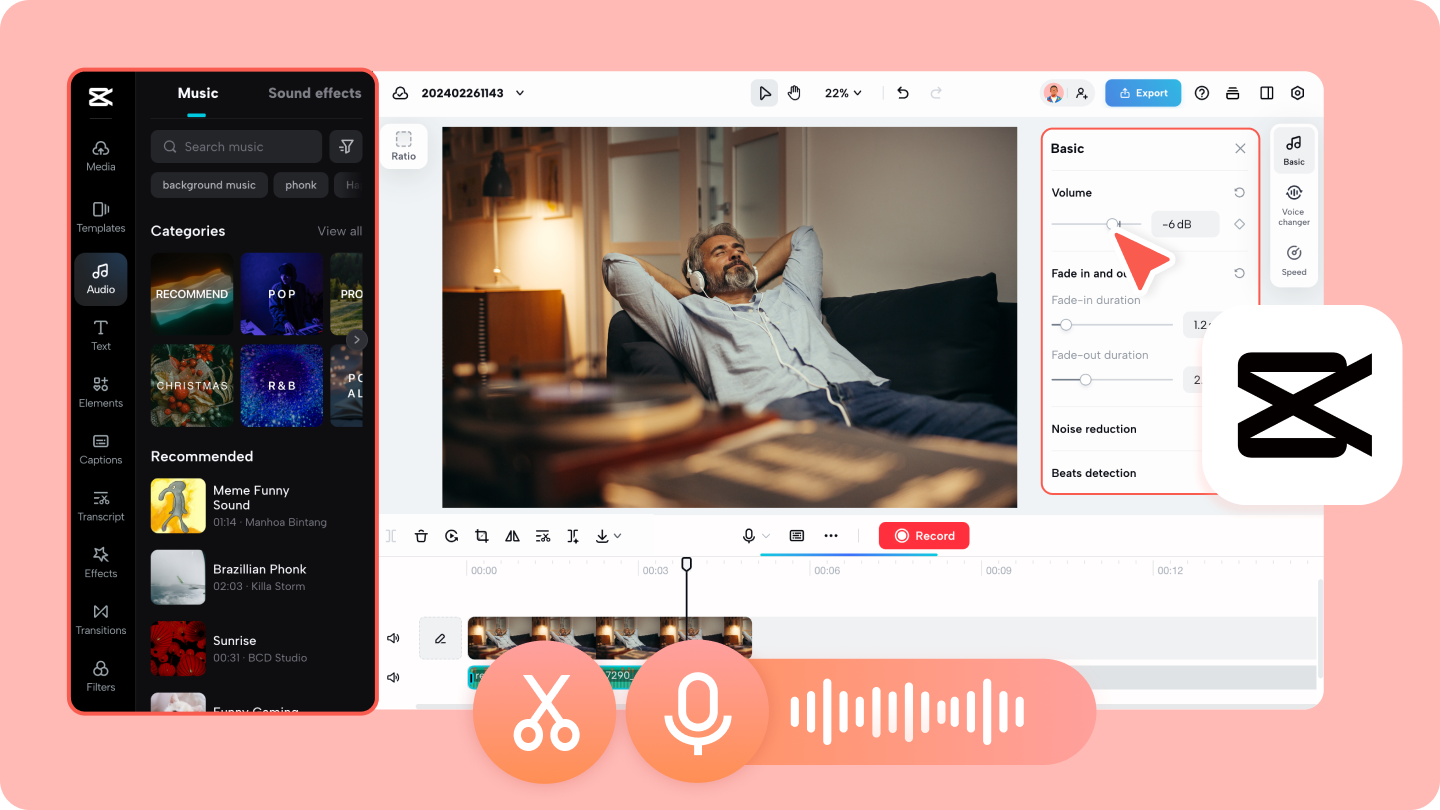Click the Search music field

tap(236, 146)
